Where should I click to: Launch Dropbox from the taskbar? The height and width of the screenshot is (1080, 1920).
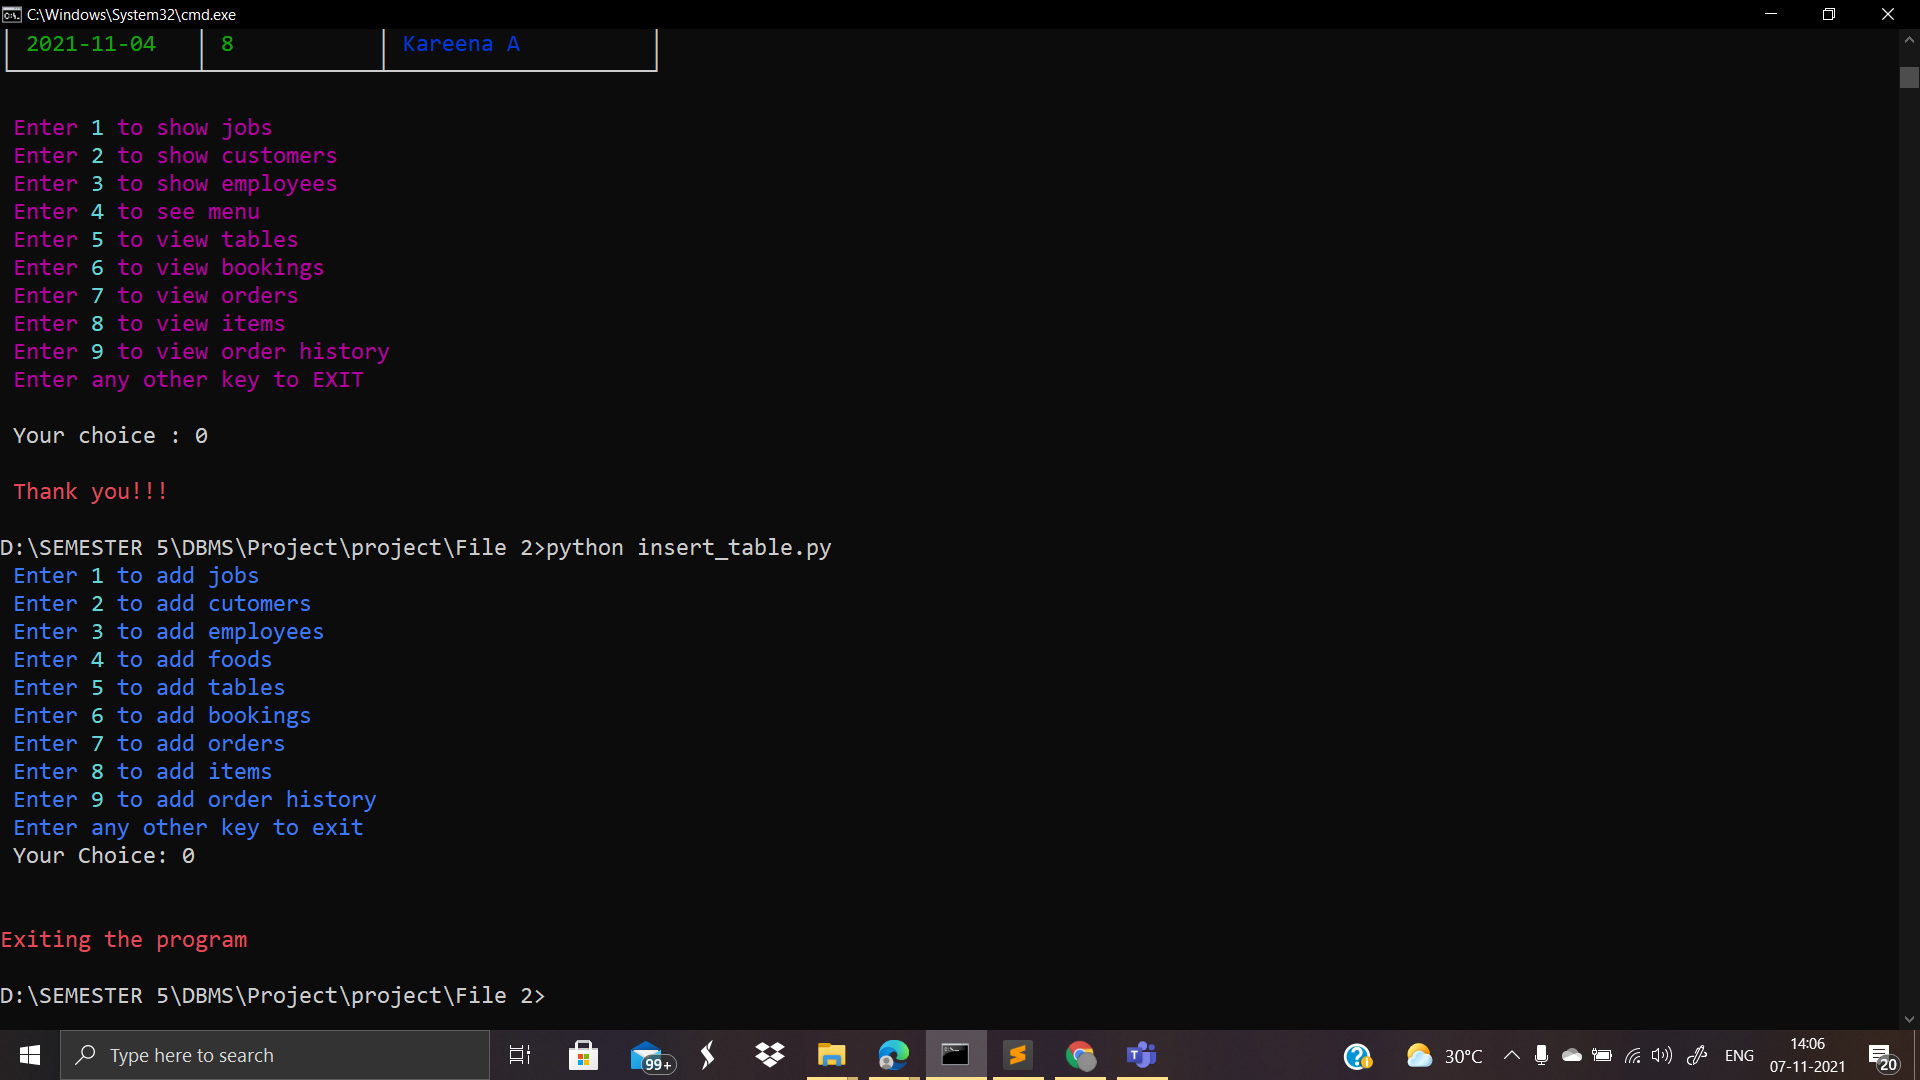(x=769, y=1055)
